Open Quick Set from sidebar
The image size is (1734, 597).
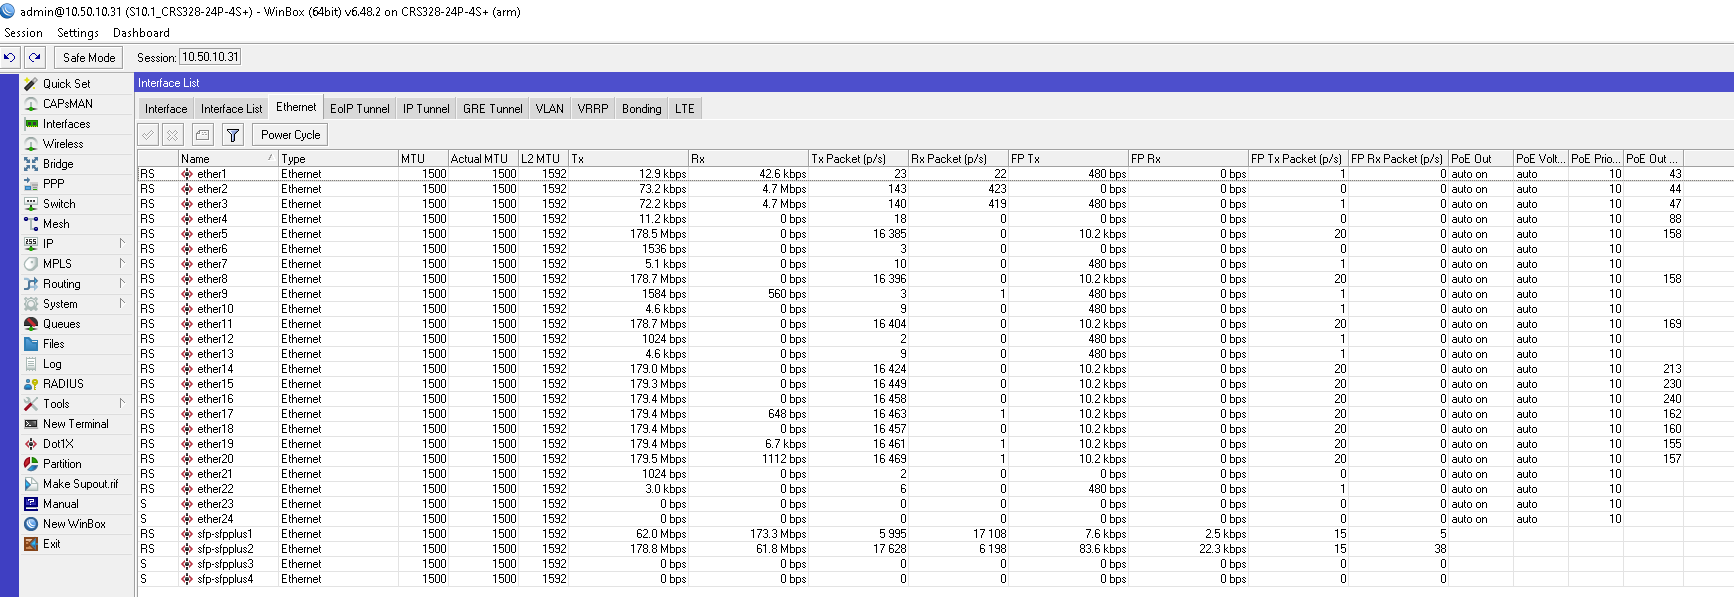click(x=66, y=84)
